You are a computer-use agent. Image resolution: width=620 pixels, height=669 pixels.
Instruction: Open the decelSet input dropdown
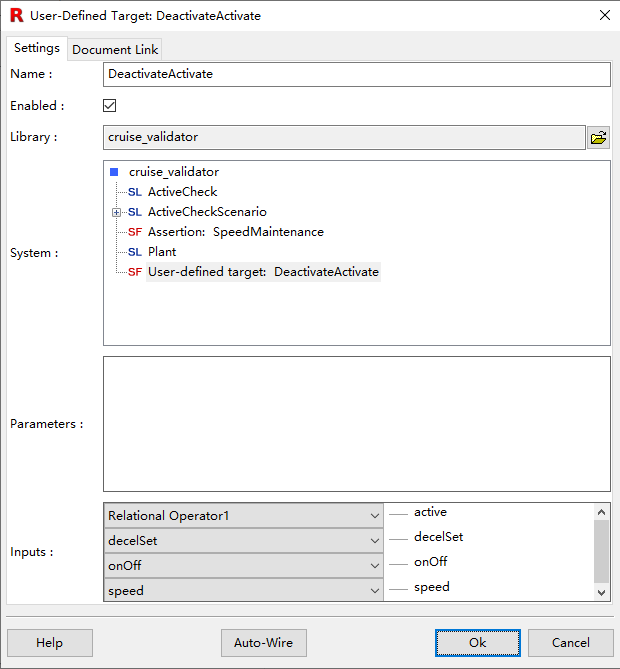click(x=375, y=541)
